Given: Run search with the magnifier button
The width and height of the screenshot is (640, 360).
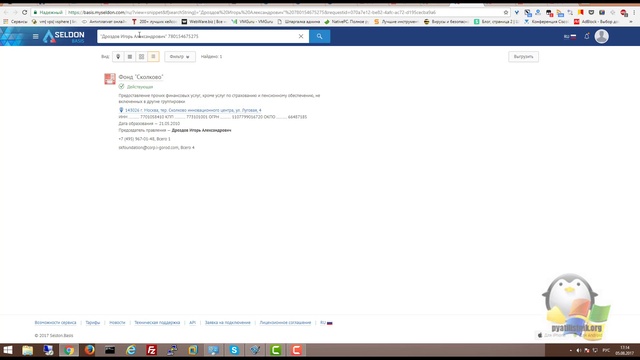Looking at the screenshot, I should pyautogui.click(x=320, y=36).
